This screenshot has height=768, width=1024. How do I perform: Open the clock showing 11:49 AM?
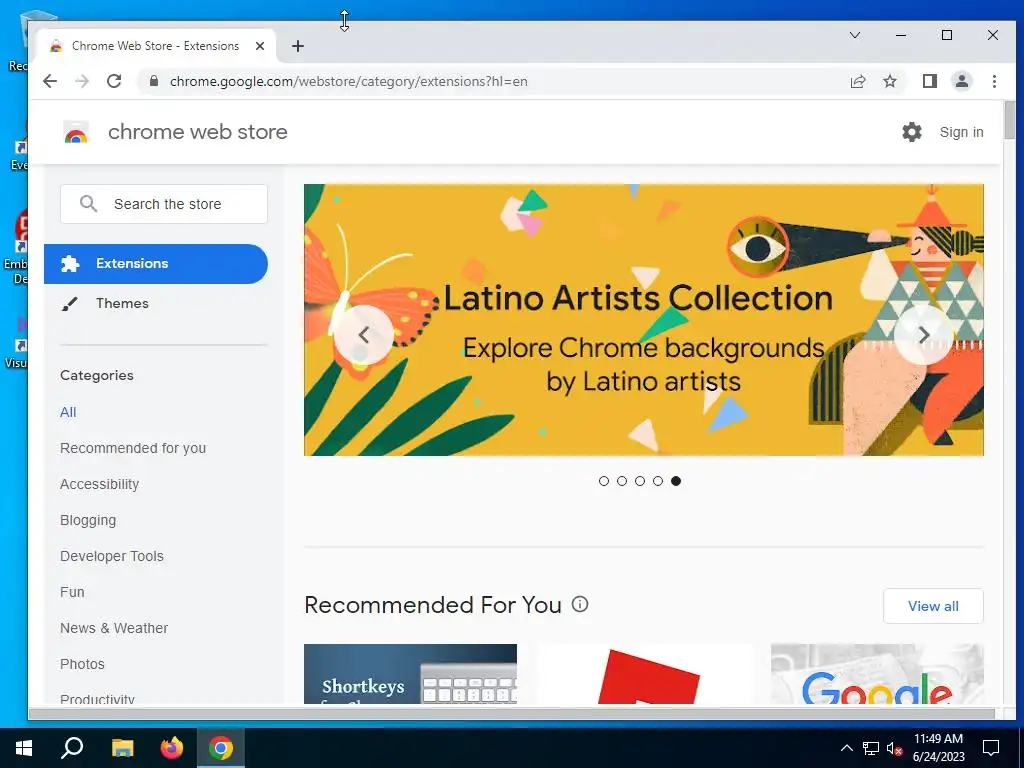point(938,748)
